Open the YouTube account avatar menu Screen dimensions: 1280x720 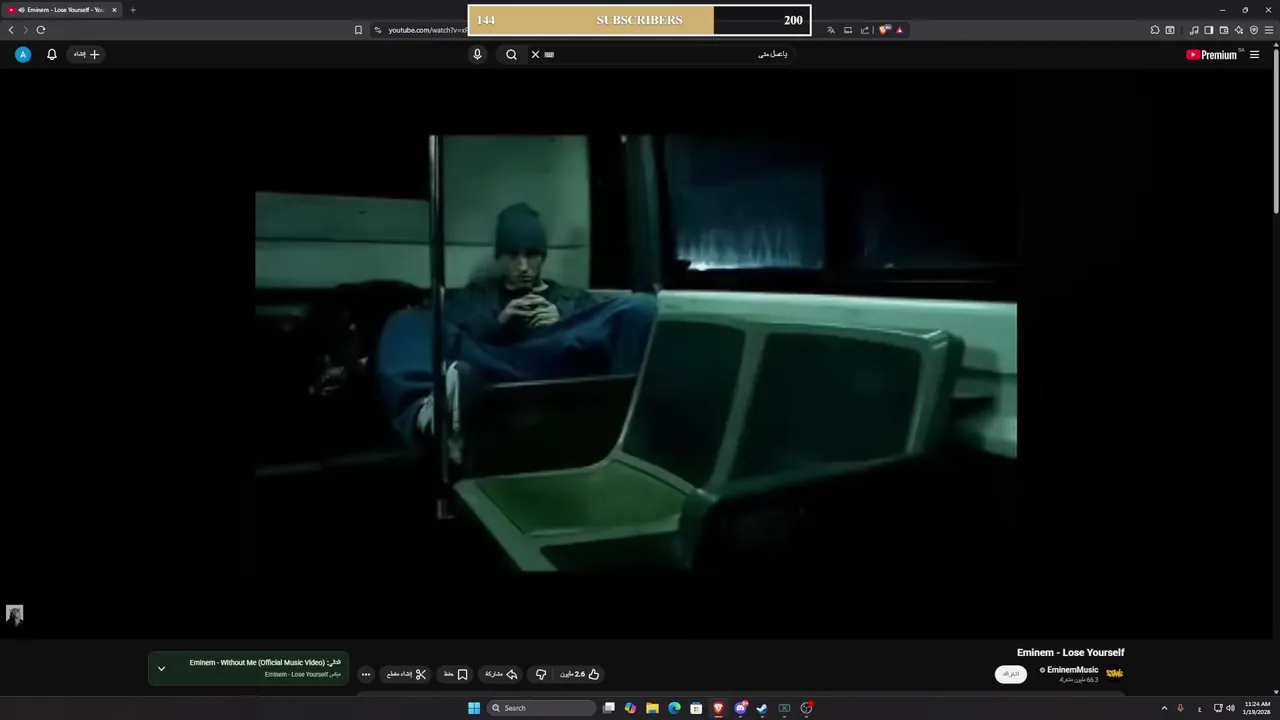tap(23, 54)
